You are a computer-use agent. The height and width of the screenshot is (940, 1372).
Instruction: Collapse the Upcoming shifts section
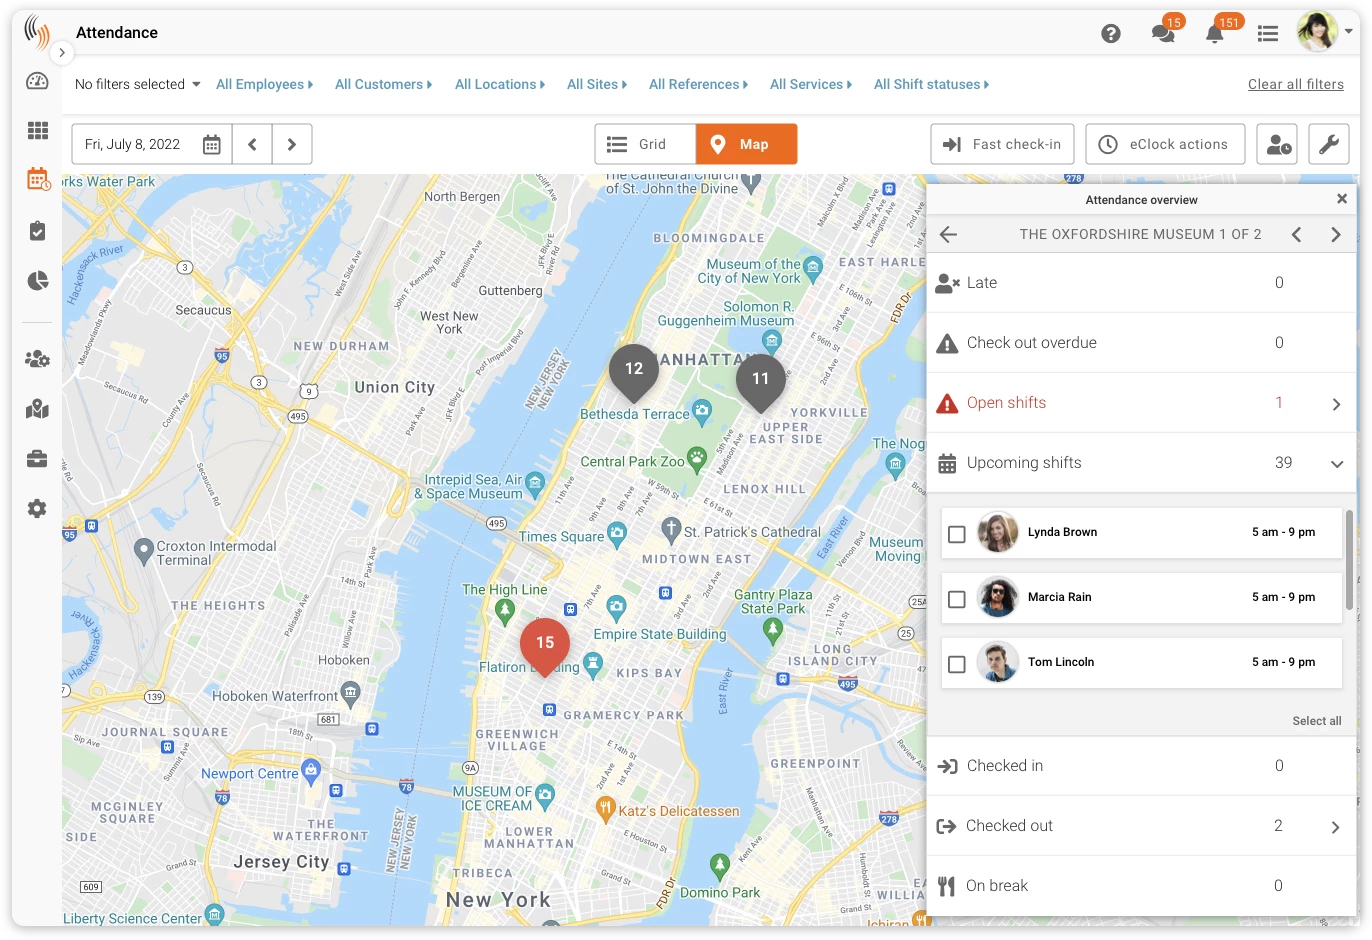pyautogui.click(x=1336, y=463)
